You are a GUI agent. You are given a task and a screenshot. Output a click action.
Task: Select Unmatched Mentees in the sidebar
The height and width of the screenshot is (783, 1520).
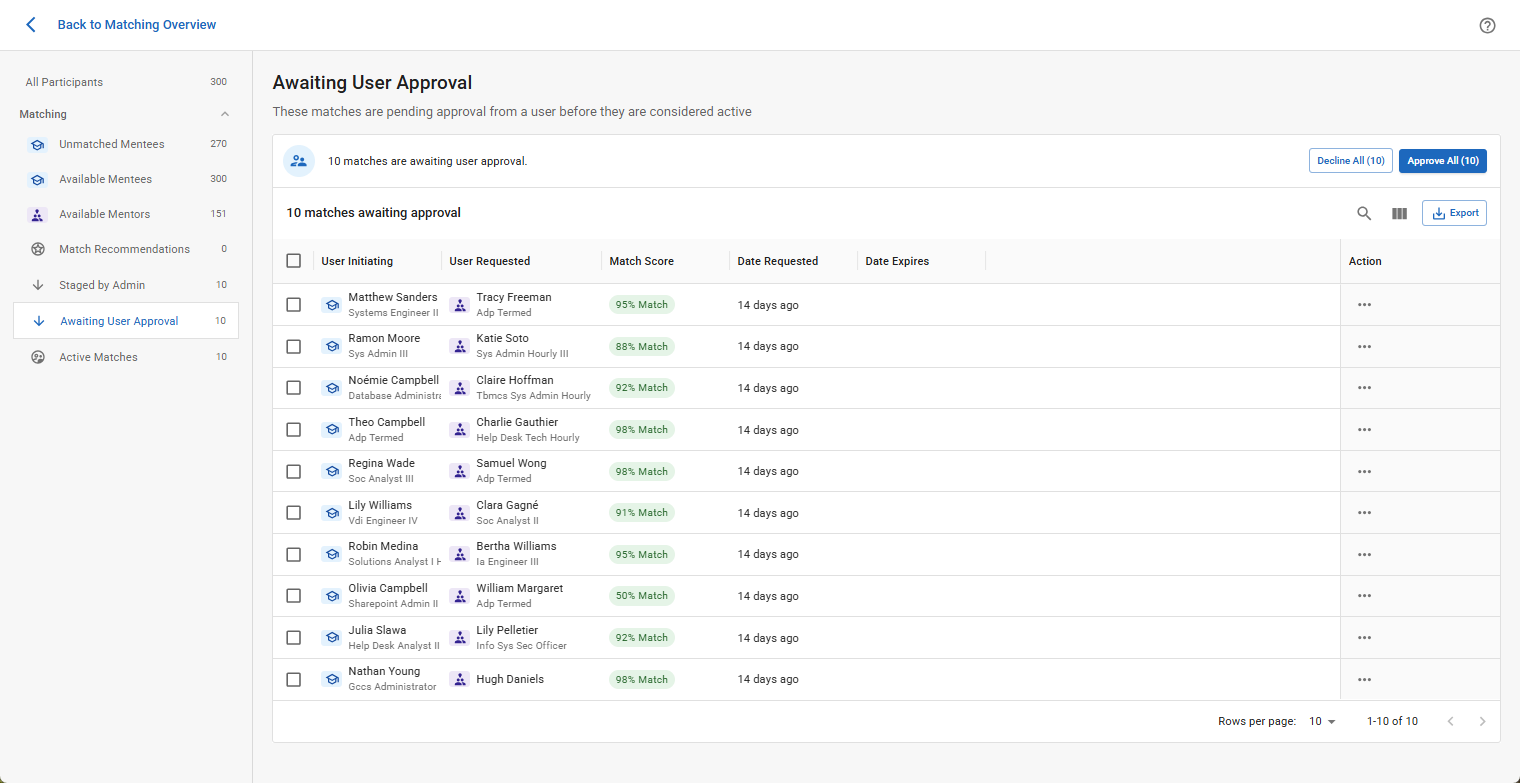coord(126,144)
